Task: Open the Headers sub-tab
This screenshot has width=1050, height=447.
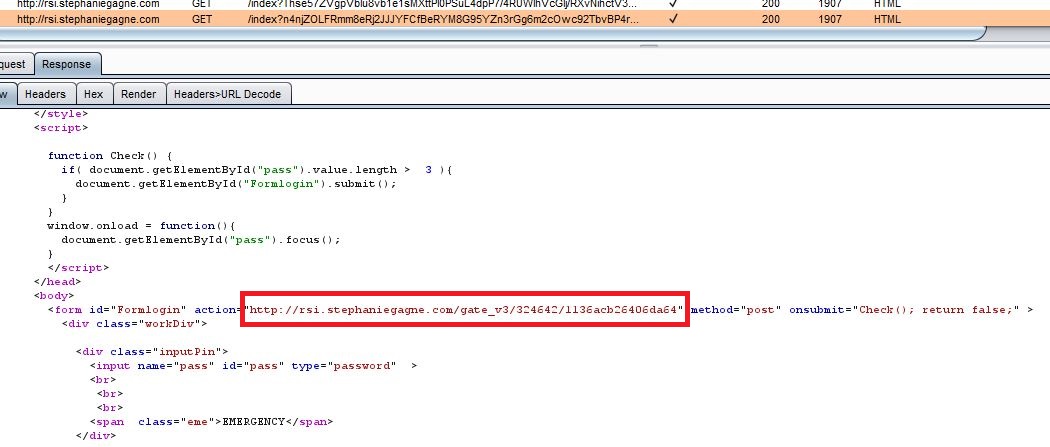Action: pos(46,94)
